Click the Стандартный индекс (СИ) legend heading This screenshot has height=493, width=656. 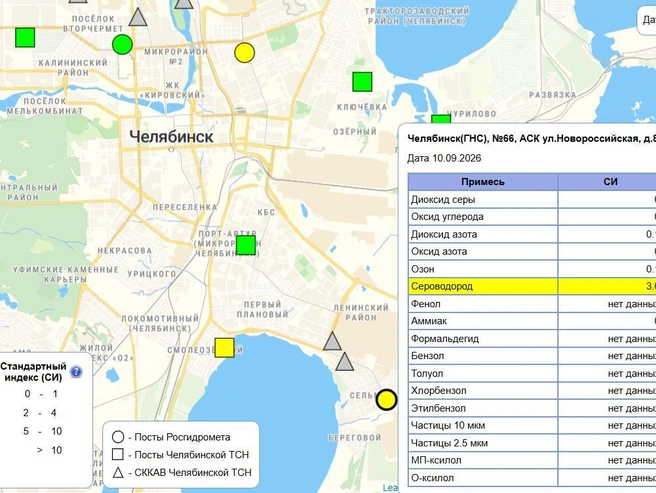pyautogui.click(x=33, y=372)
